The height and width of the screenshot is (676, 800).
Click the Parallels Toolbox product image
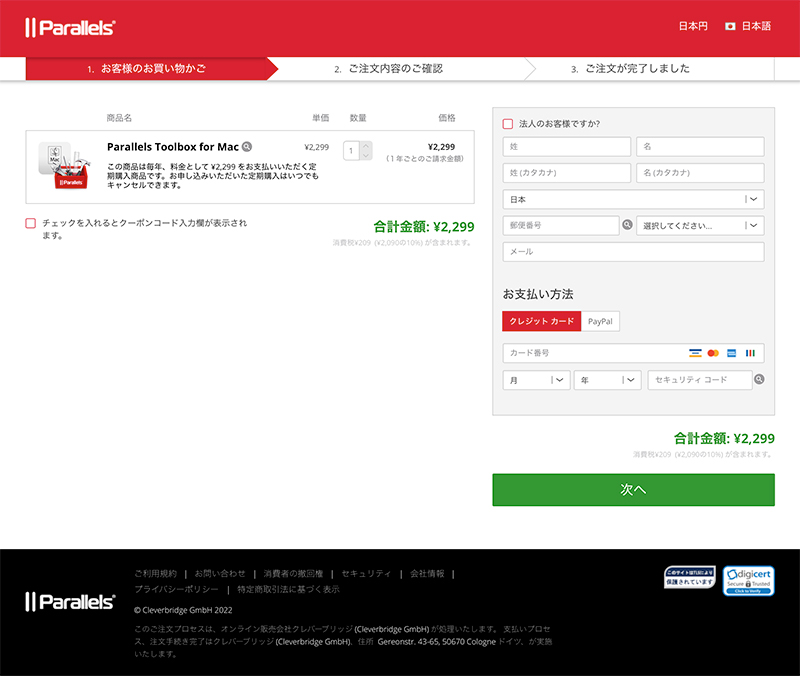(65, 166)
